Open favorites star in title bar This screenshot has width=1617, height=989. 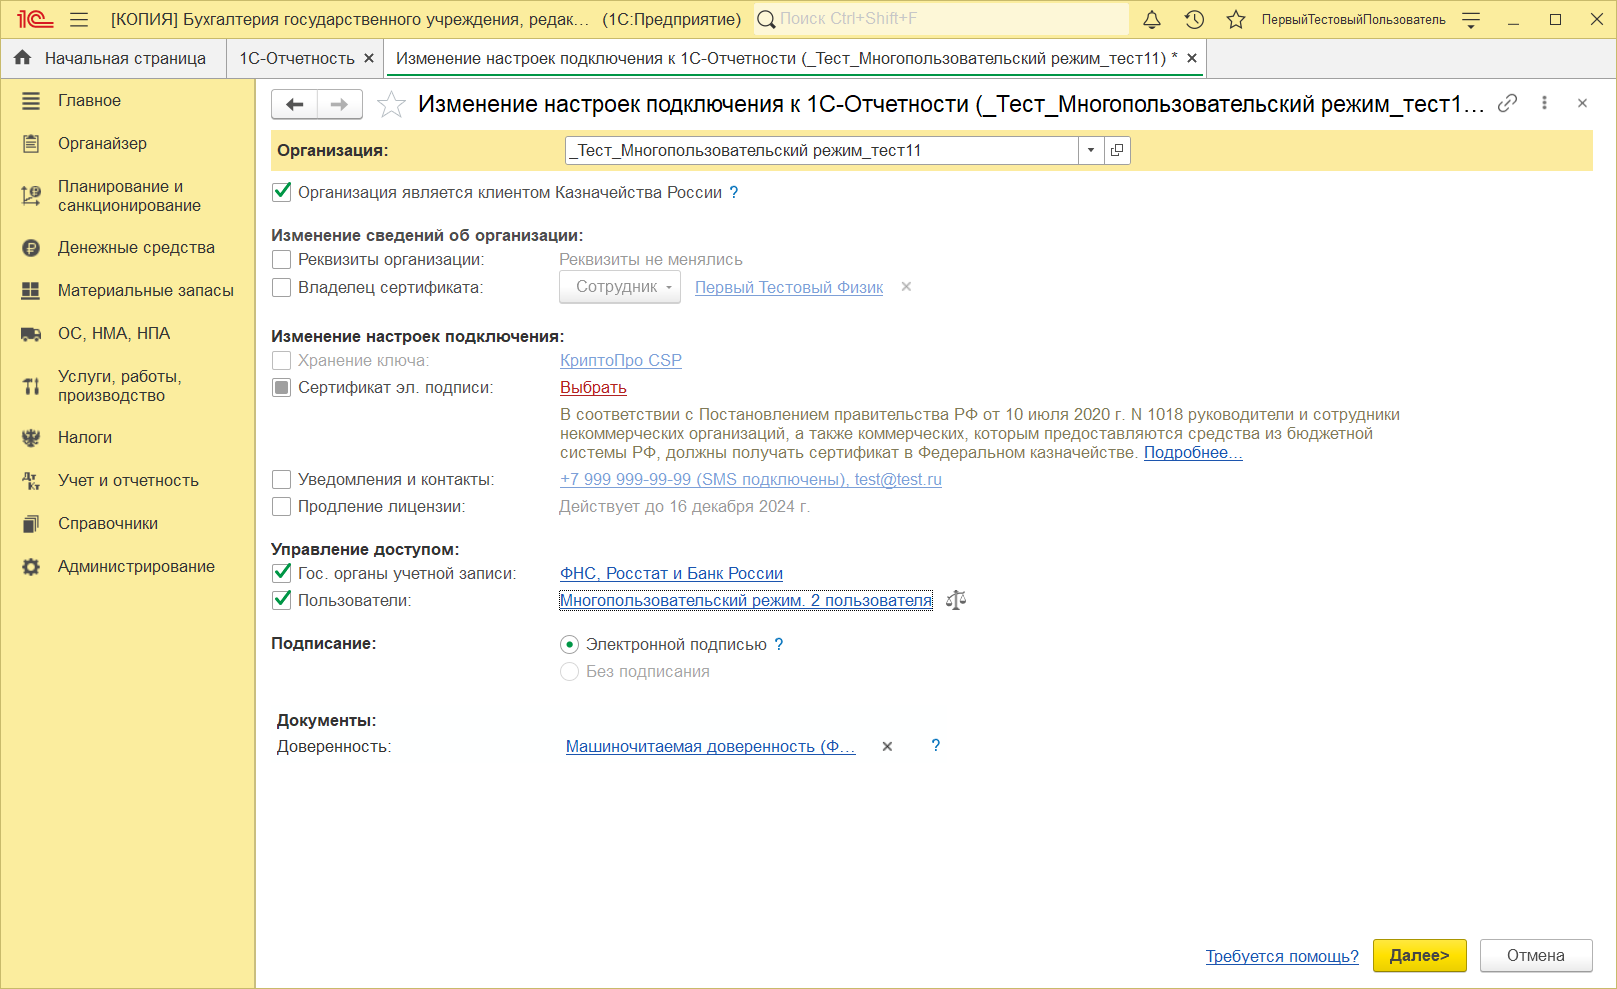(1236, 19)
